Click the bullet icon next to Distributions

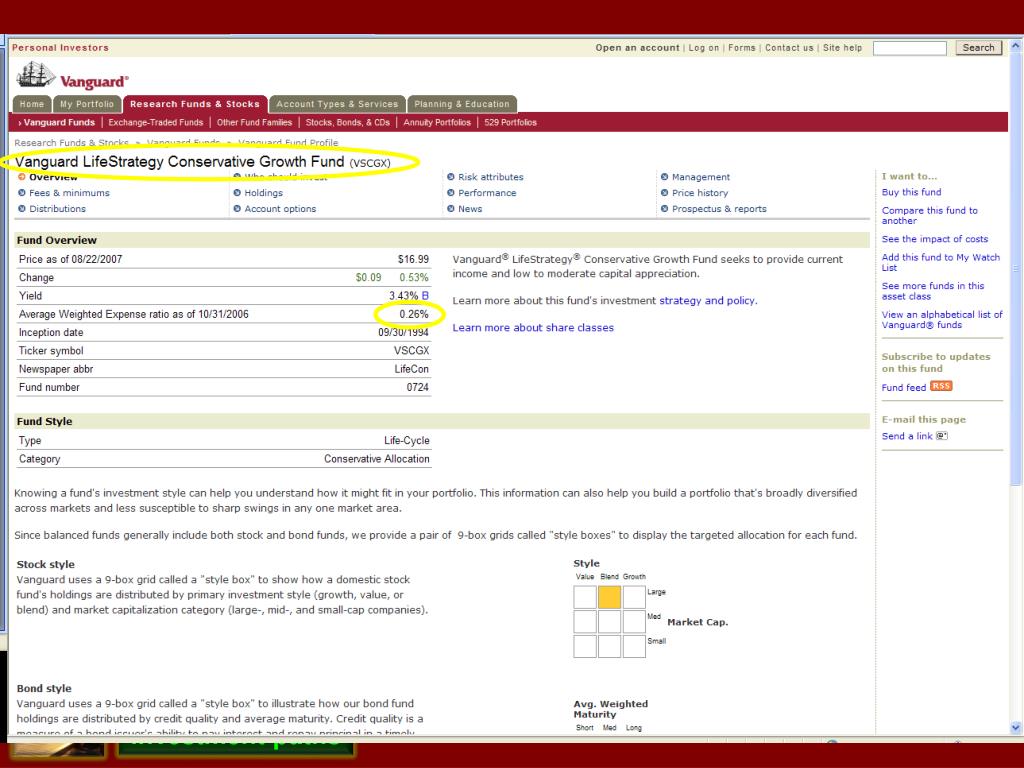[x=22, y=208]
